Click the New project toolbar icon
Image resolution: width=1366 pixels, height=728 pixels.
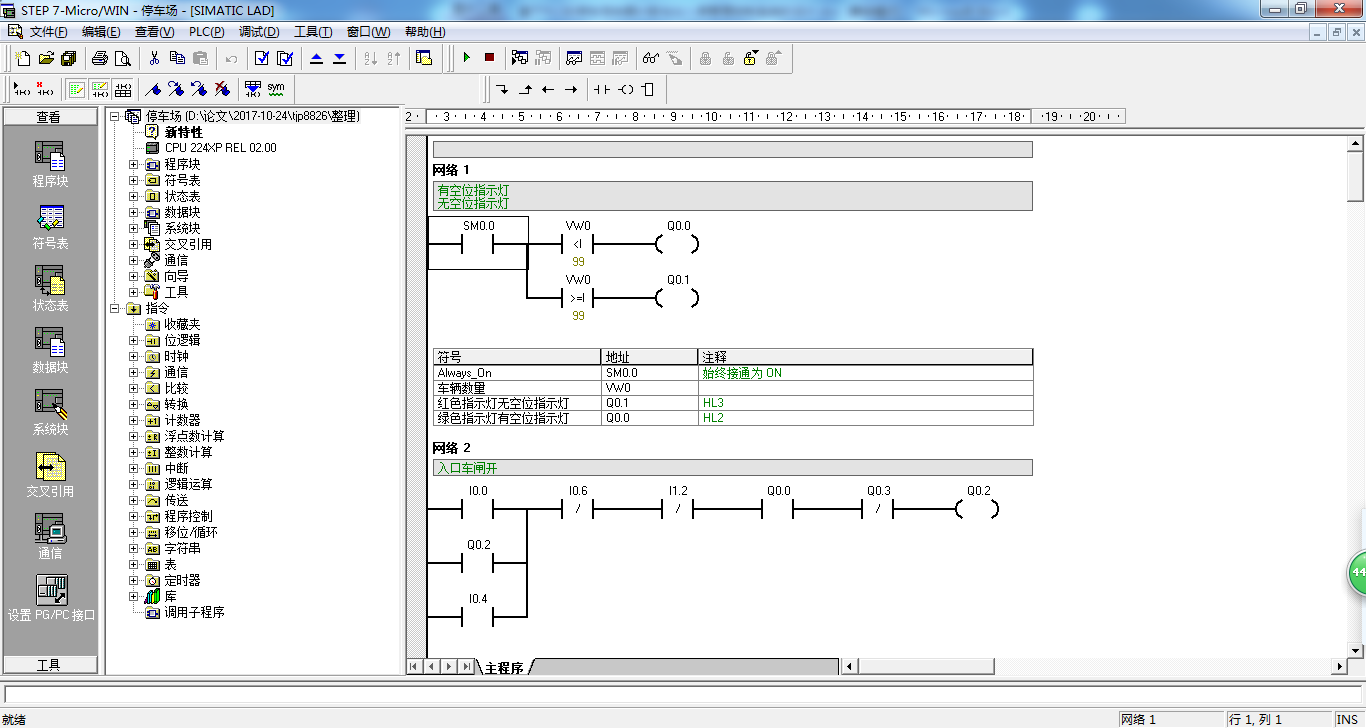[22, 58]
